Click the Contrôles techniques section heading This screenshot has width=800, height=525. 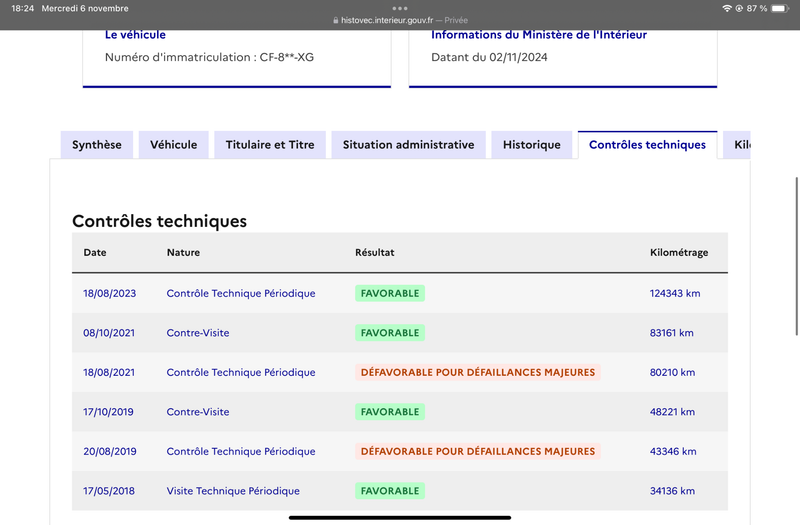(x=159, y=221)
